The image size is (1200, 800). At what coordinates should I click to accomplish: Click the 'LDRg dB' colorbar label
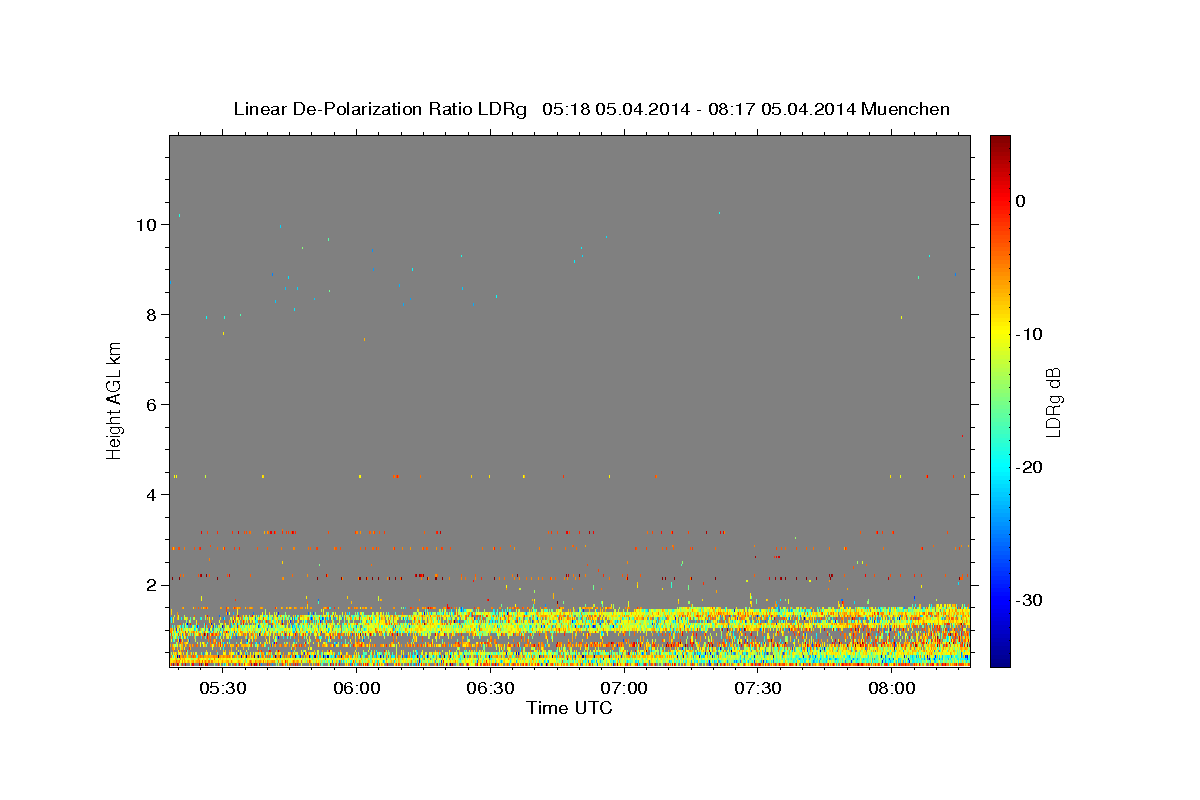pyautogui.click(x=1052, y=402)
